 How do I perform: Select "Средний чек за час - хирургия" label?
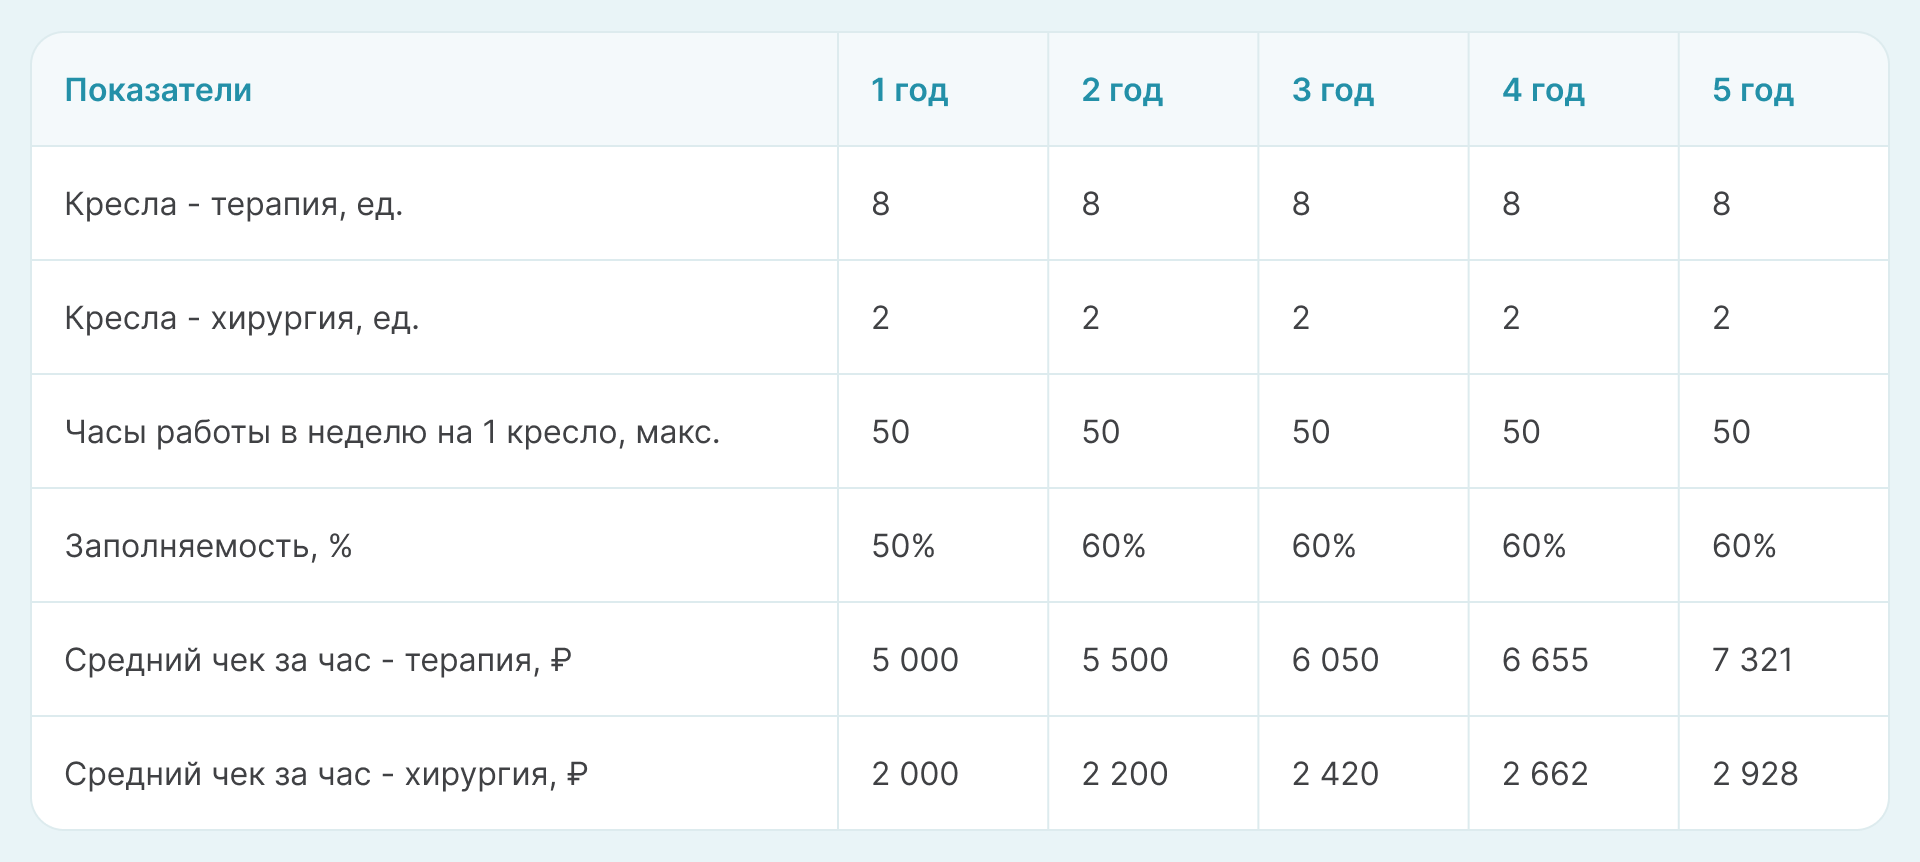326,774
